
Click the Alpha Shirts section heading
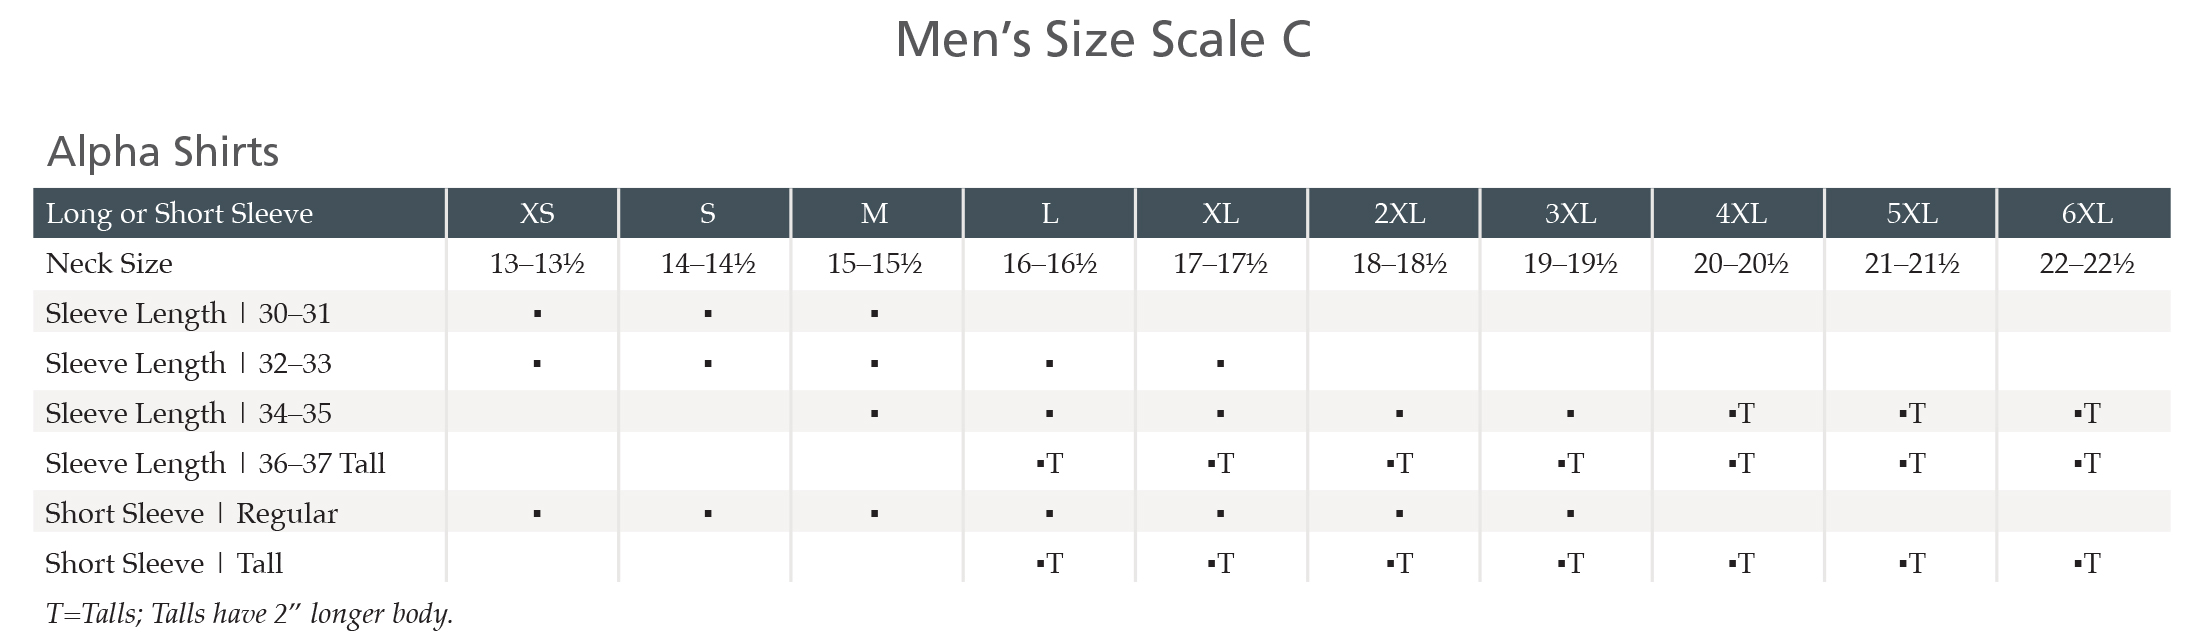(x=163, y=152)
